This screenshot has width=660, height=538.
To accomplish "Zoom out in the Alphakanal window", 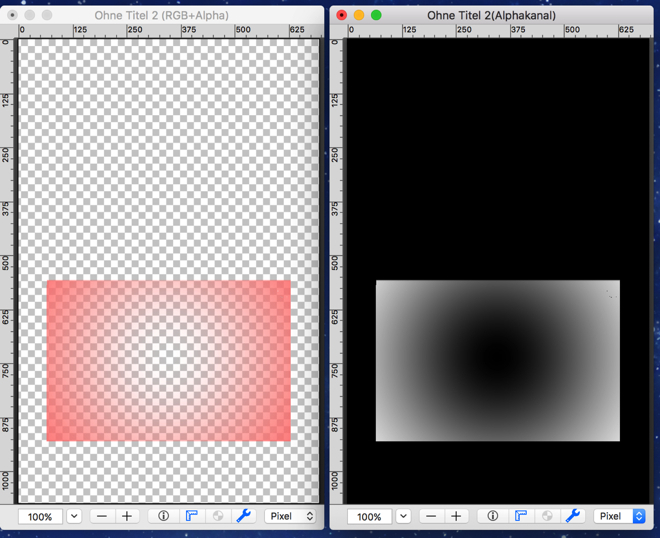I will [x=431, y=516].
